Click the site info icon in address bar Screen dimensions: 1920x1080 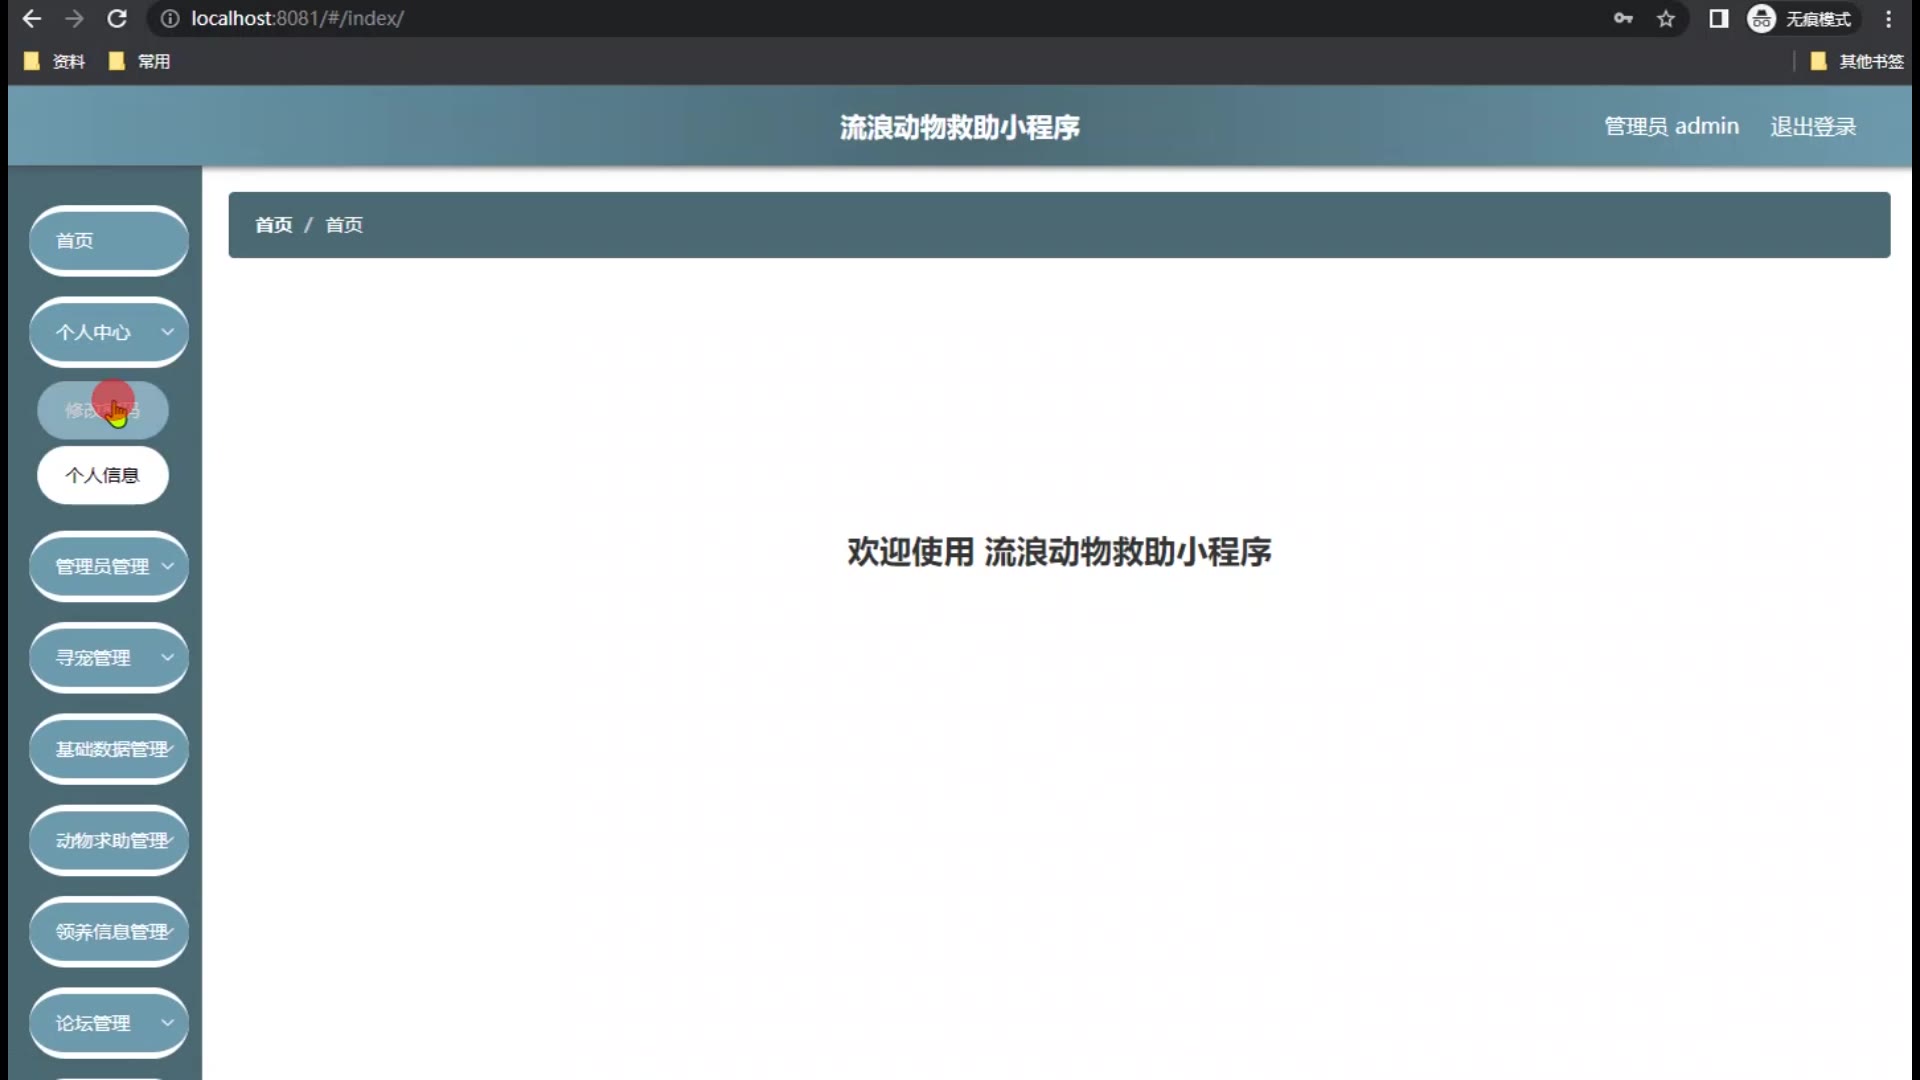170,19
